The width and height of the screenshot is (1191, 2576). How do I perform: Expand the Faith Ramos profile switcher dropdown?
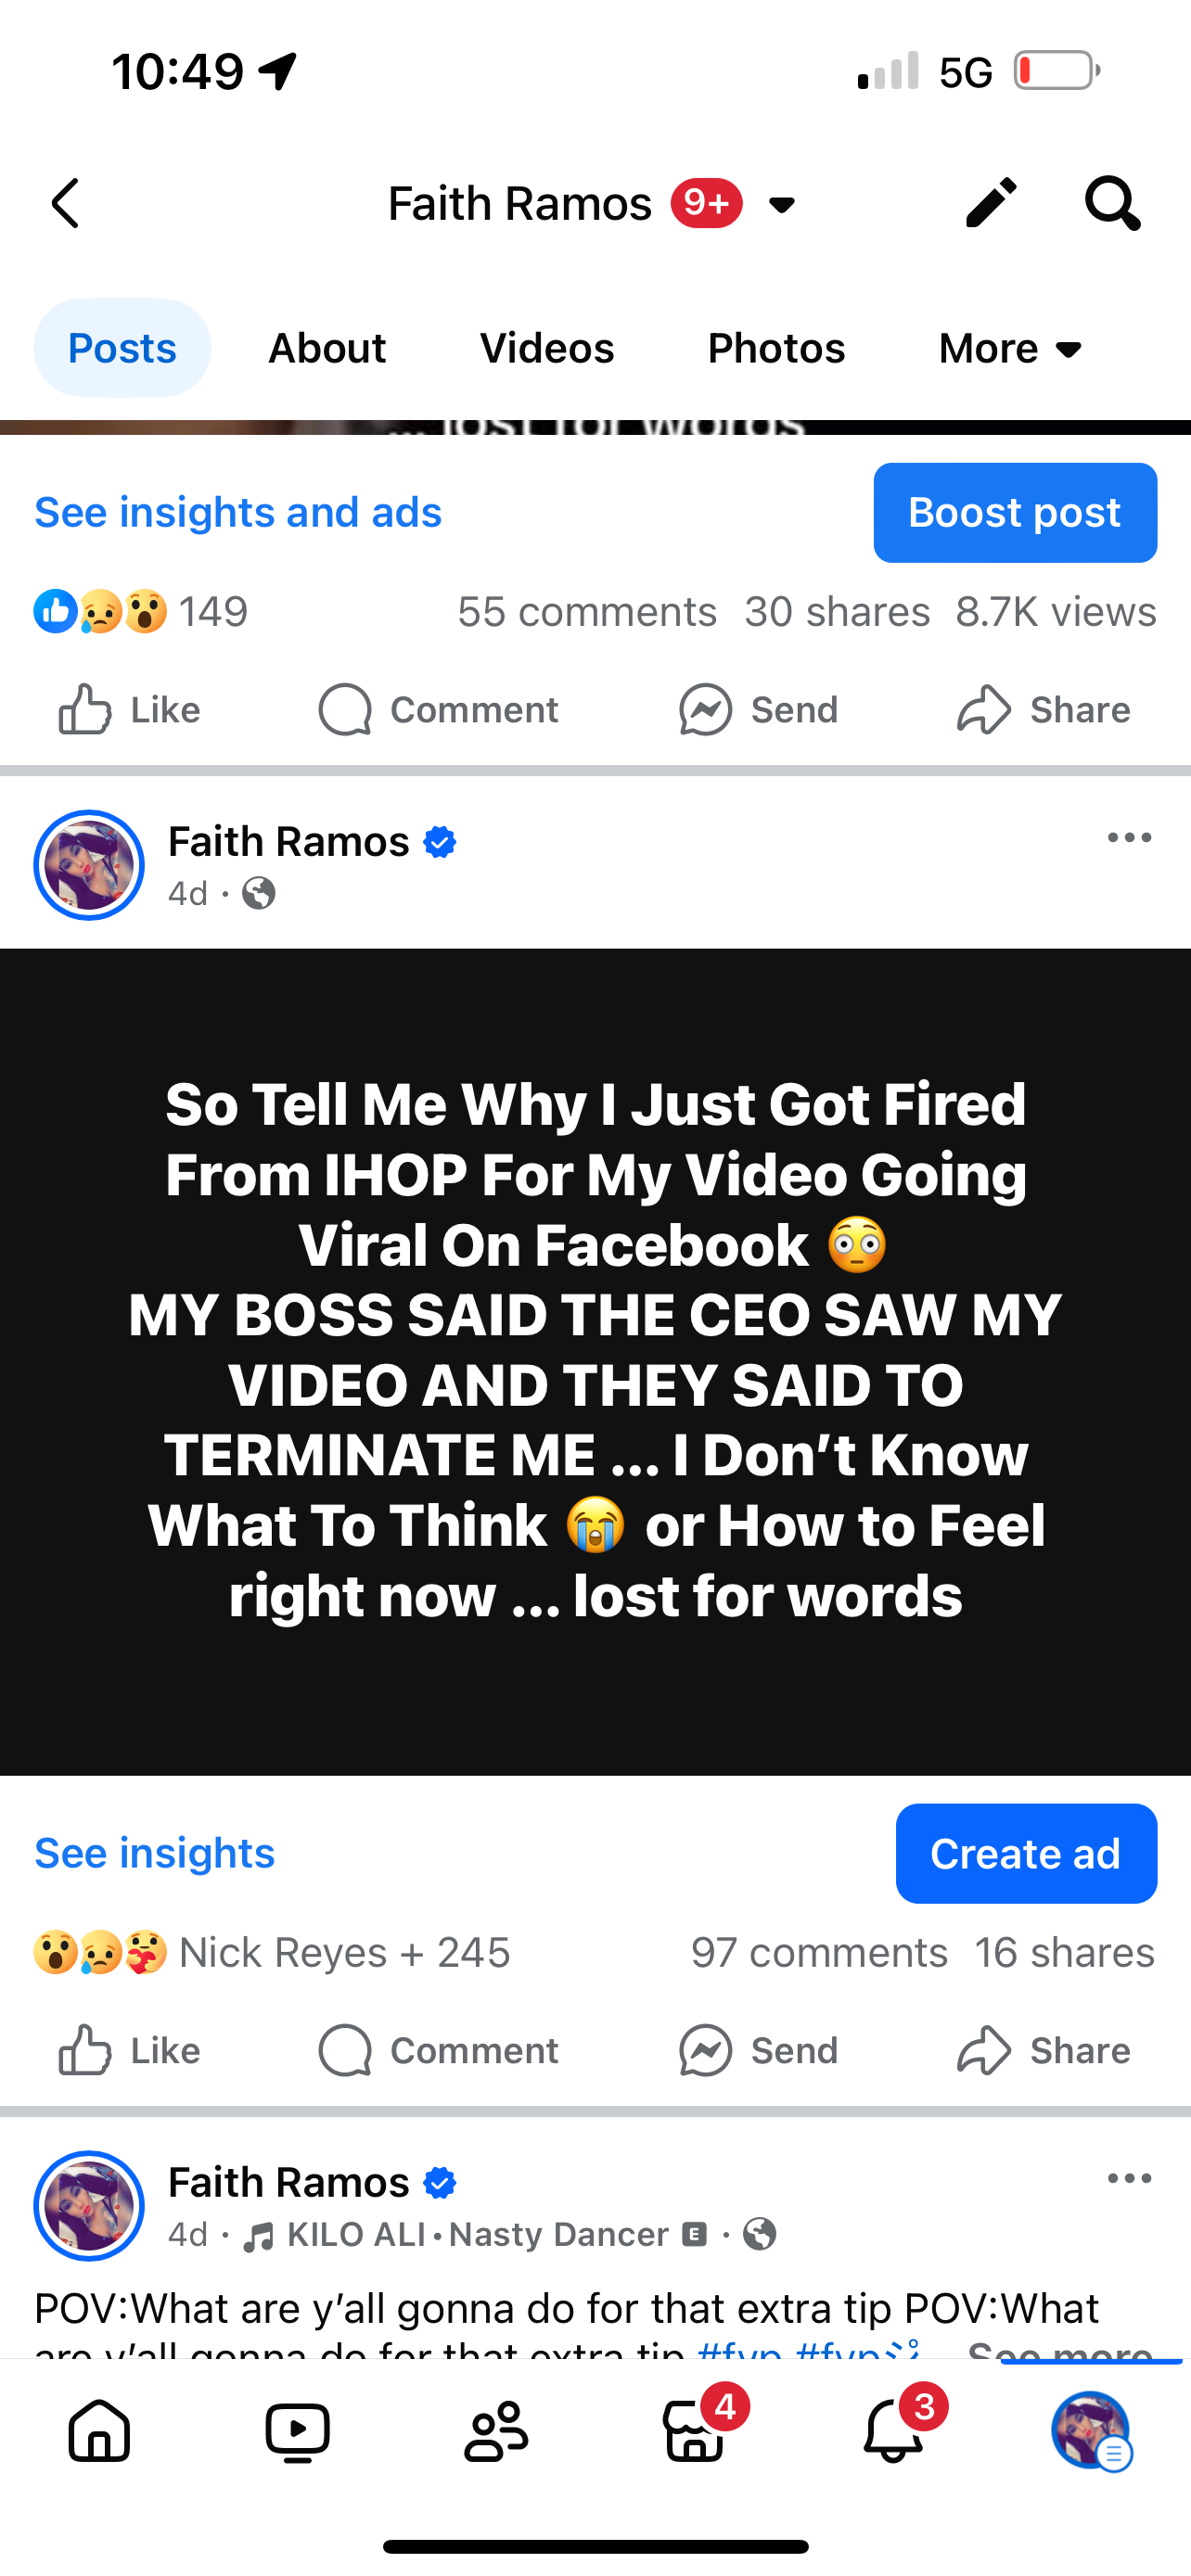click(782, 206)
